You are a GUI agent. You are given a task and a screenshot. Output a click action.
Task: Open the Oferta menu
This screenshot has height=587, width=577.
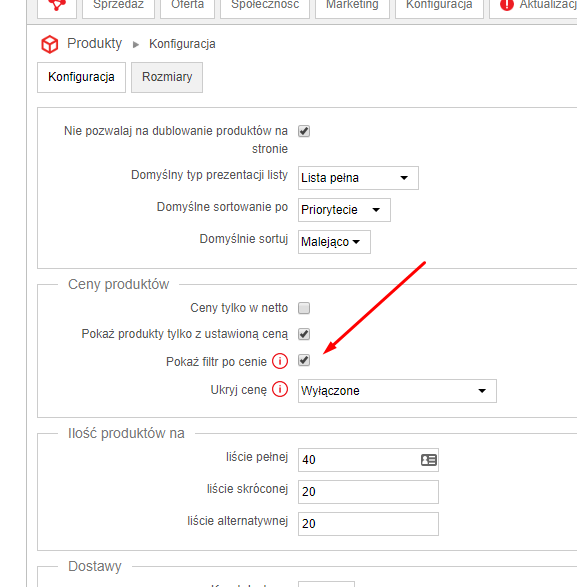187,5
